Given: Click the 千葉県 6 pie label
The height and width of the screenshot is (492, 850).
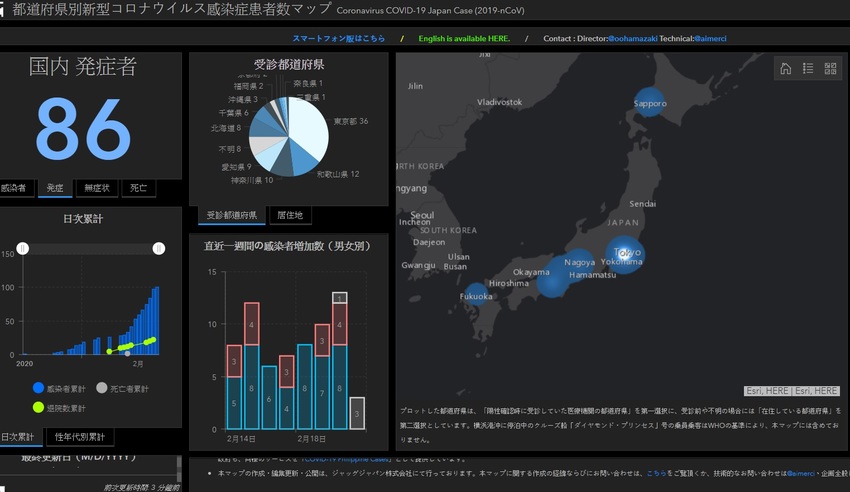Looking at the screenshot, I should click(233, 113).
